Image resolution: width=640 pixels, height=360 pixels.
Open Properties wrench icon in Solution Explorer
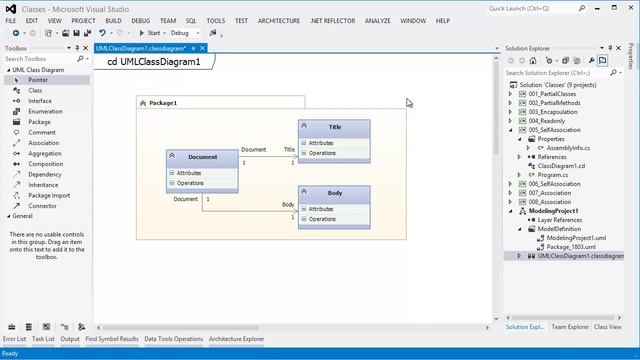[591, 61]
